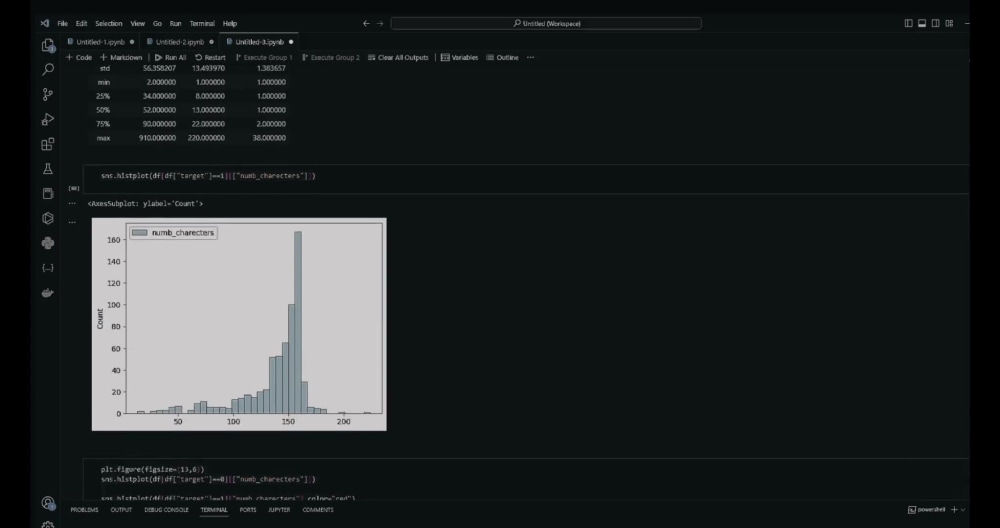Open the Testing flask view

[x=48, y=169]
